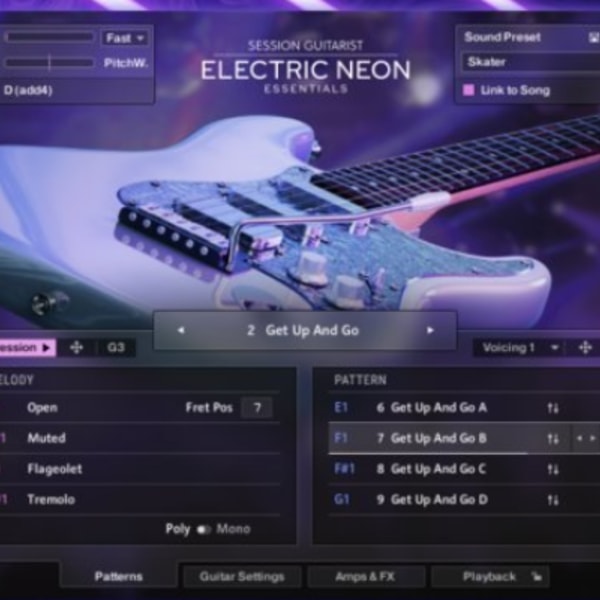Open the Skater sound preset selector
The image size is (600, 600).
tap(531, 62)
